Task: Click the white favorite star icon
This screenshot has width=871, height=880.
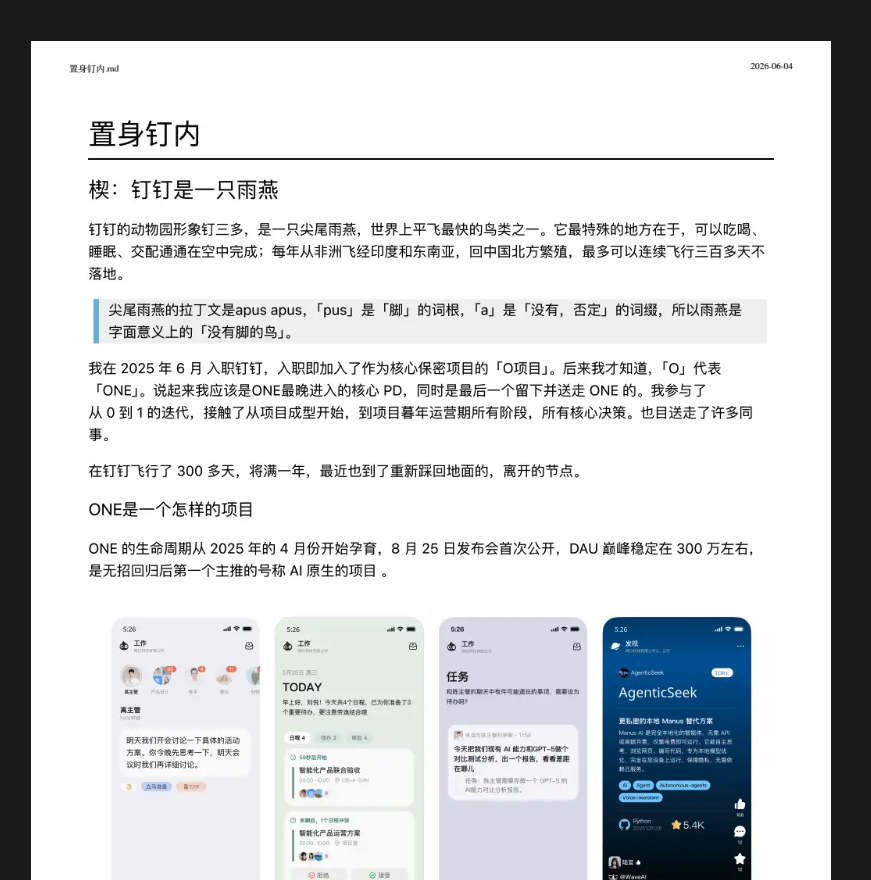Action: point(740,859)
